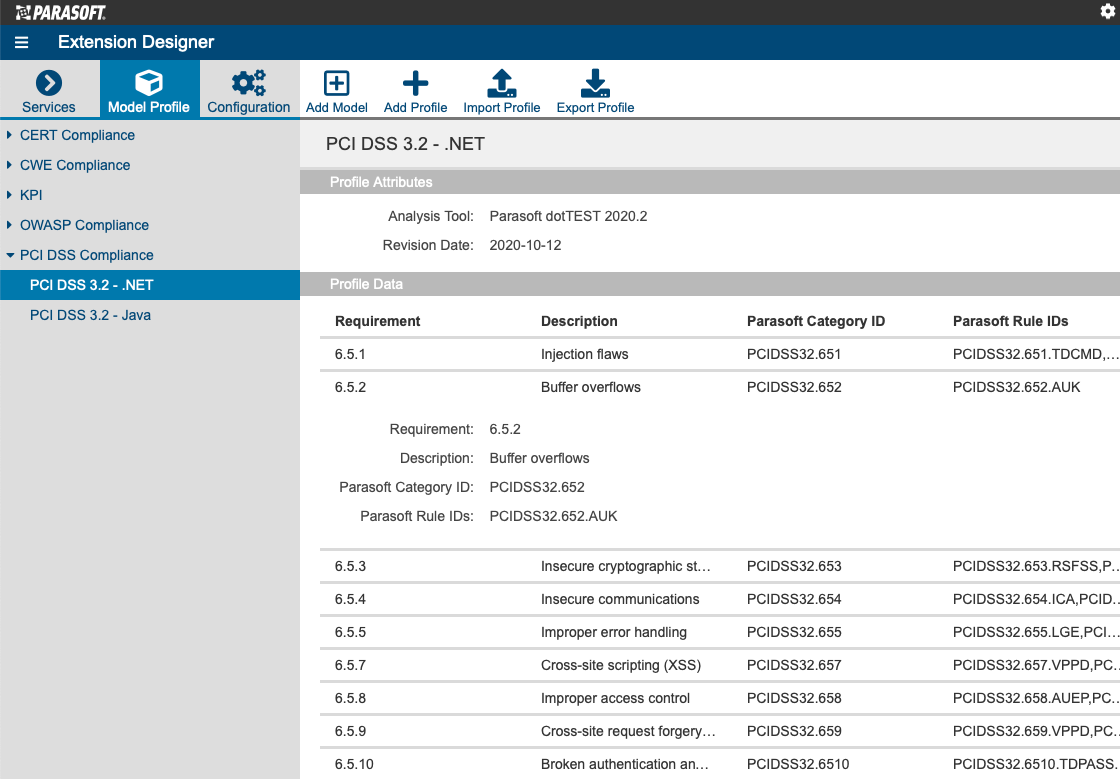The image size is (1120, 779).
Task: Select the 6.5.5 requirement row
Action: [720, 632]
